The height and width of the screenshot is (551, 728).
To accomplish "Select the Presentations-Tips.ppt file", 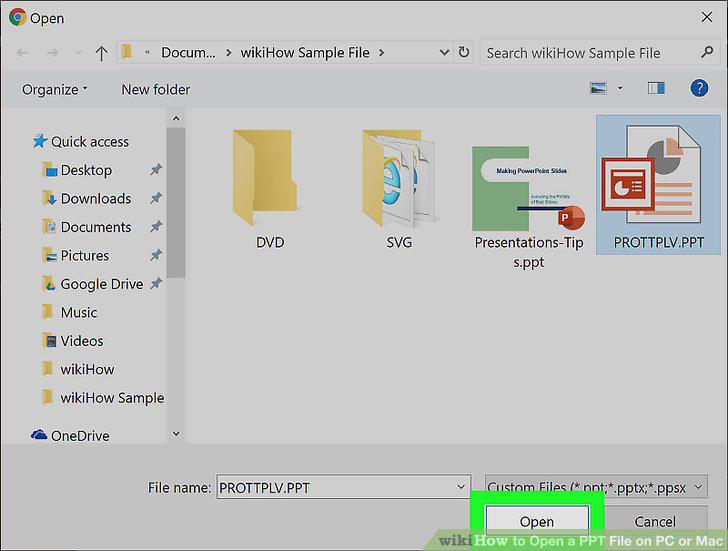I will (x=528, y=207).
